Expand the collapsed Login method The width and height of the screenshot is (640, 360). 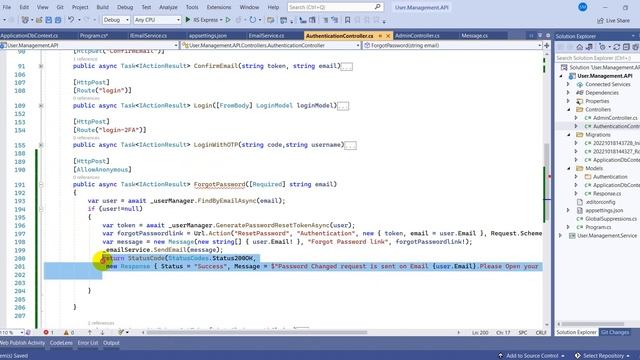[x=41, y=106]
